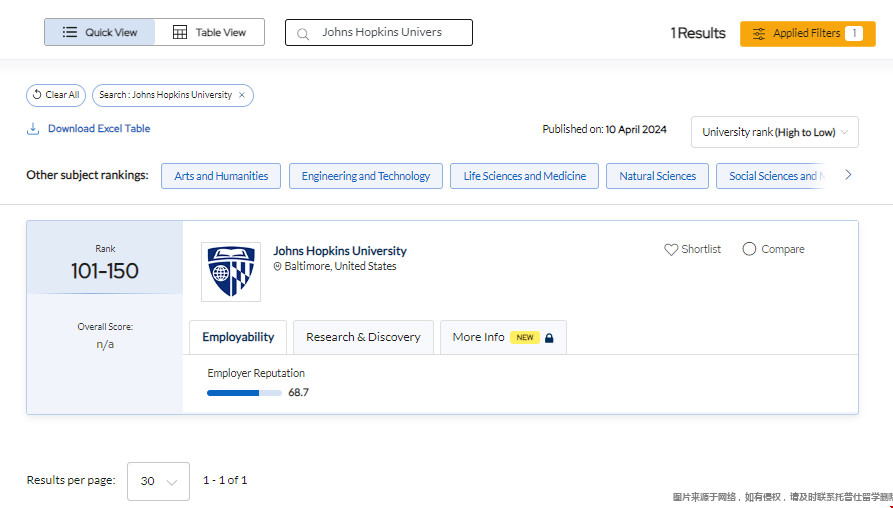The height and width of the screenshot is (508, 893).
Task: Open Engineering and Technology subject ranking
Action: pos(366,176)
